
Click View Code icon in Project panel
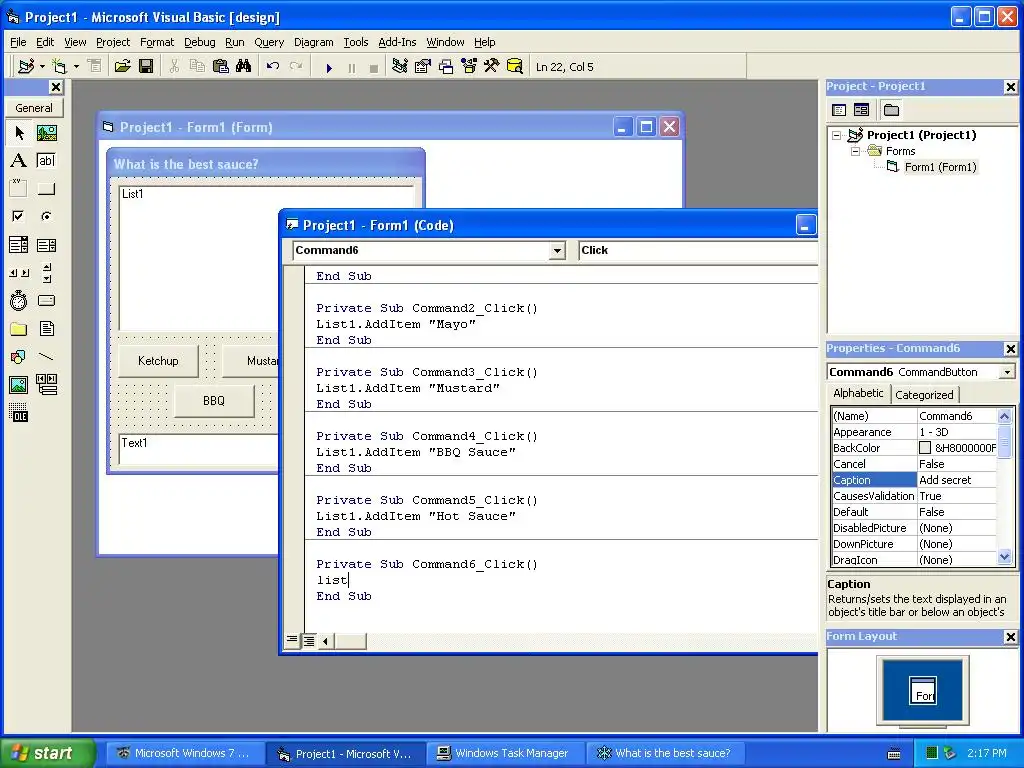coord(839,110)
